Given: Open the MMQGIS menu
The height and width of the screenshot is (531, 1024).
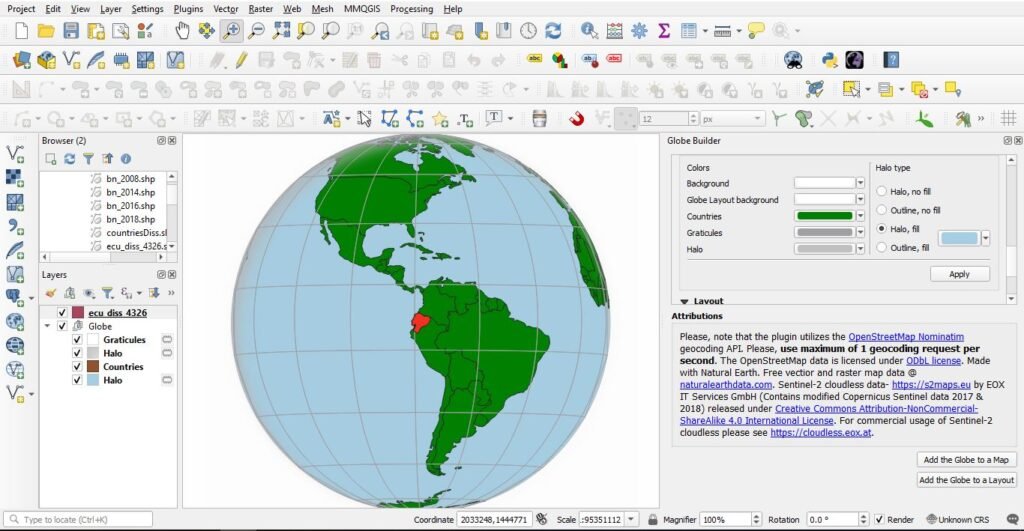Looking at the screenshot, I should click(x=361, y=8).
